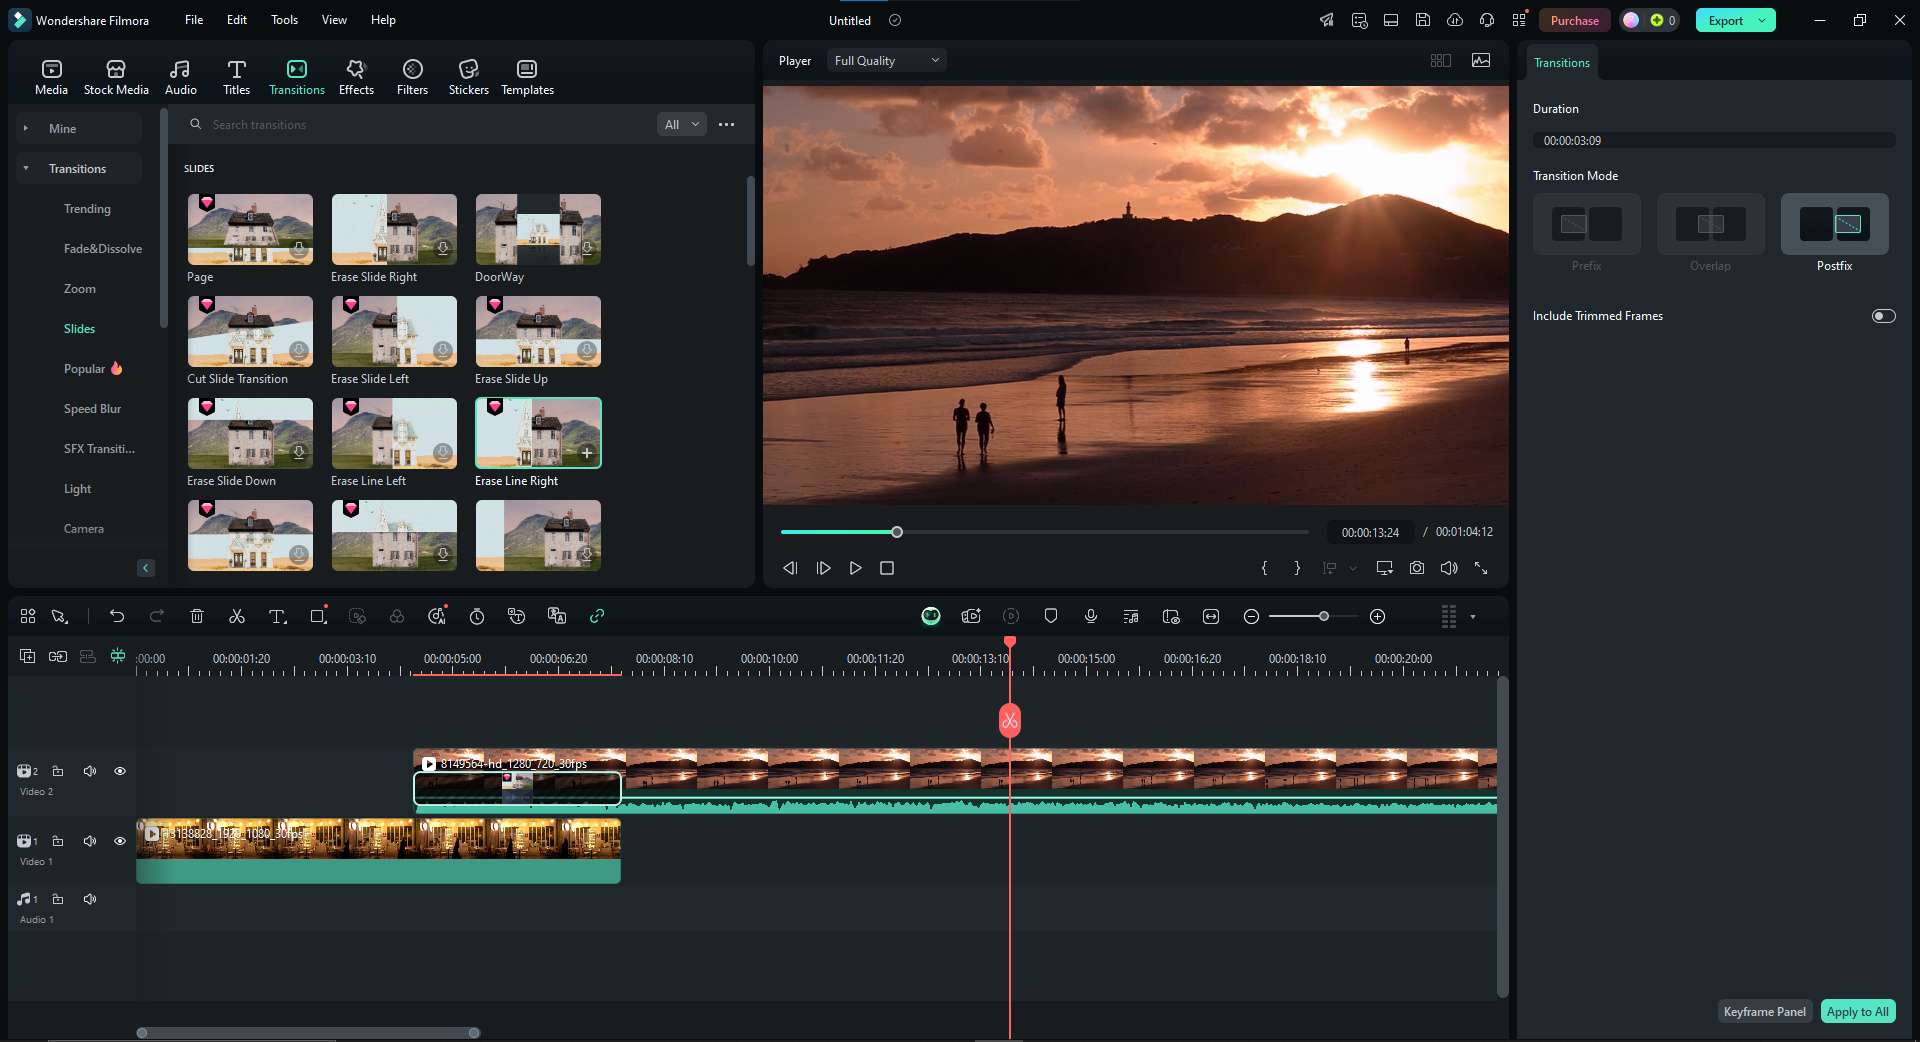The image size is (1920, 1042).
Task: Hide the Video 2 track with the eye icon
Action: 120,771
